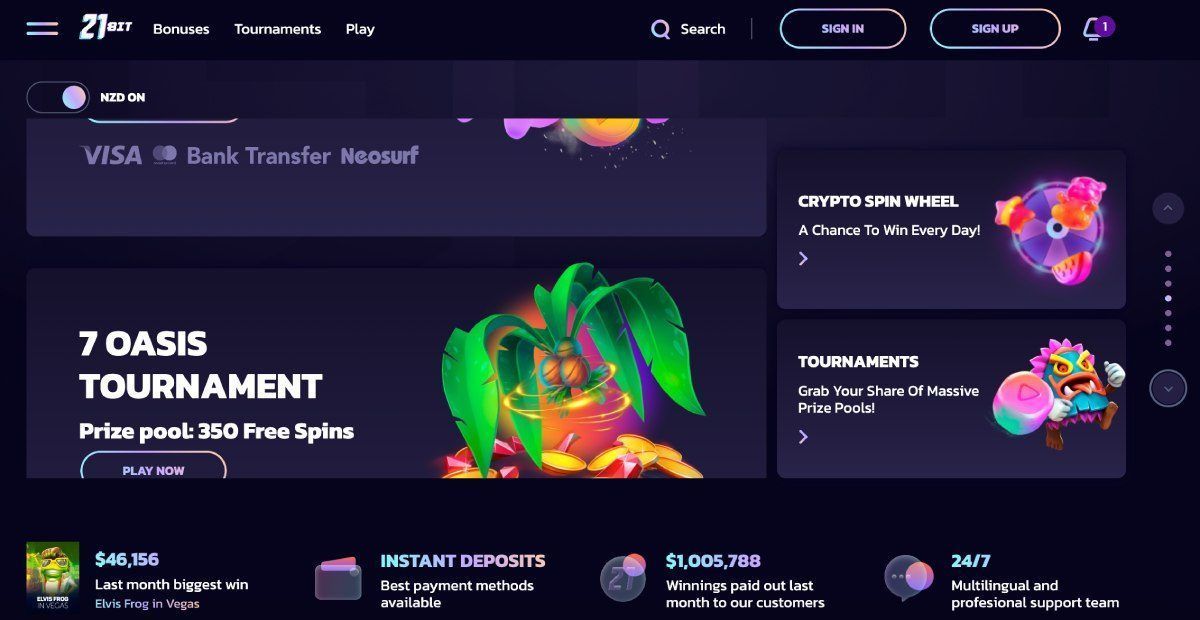Toggle the NZD ON currency switch
This screenshot has width=1200, height=620.
[58, 97]
